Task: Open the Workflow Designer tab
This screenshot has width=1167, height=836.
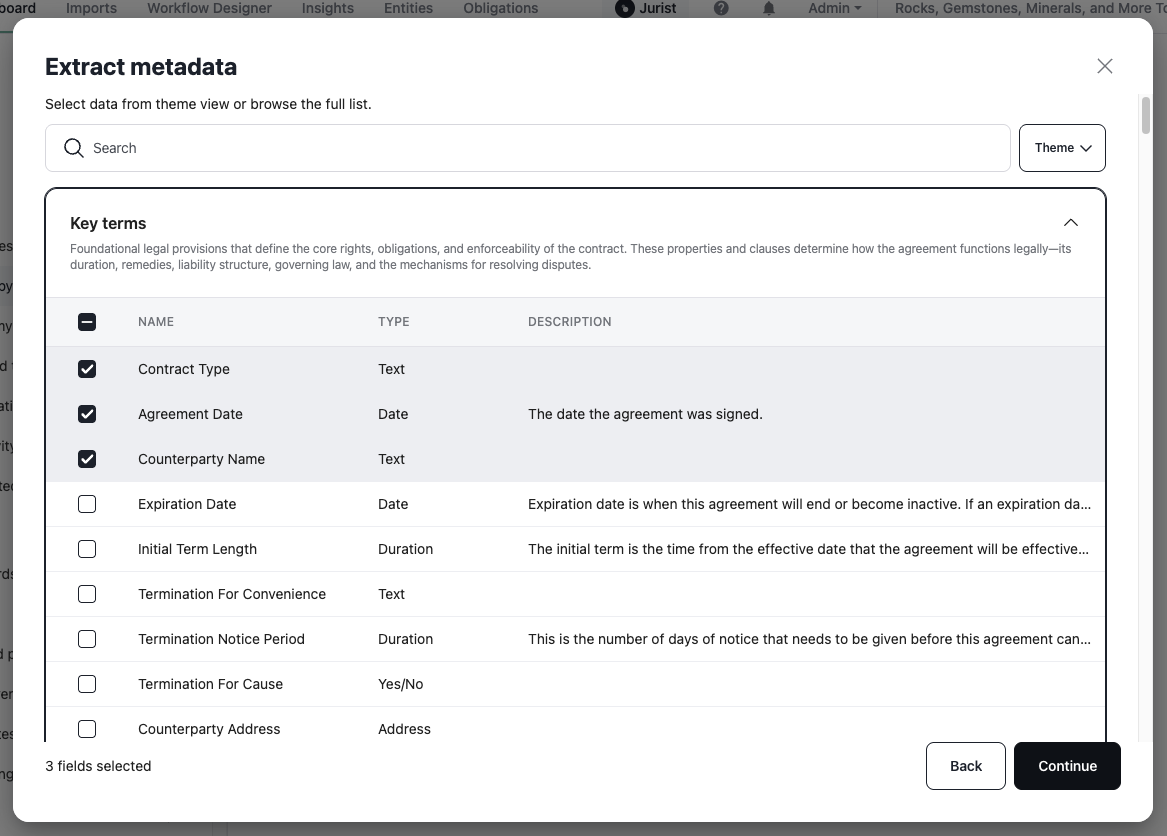Action: click(209, 8)
